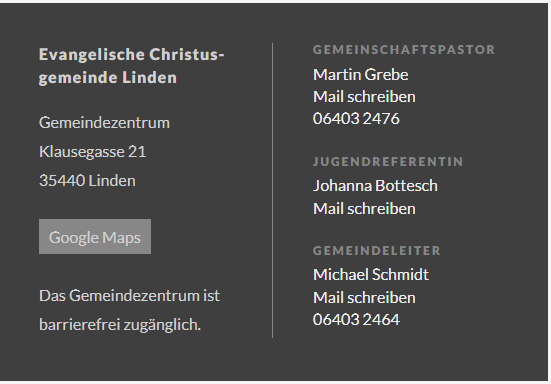Screen dimensions: 551x384
Task: Click Mail schreiben under Martin Grebe
Action: [x=364, y=97]
